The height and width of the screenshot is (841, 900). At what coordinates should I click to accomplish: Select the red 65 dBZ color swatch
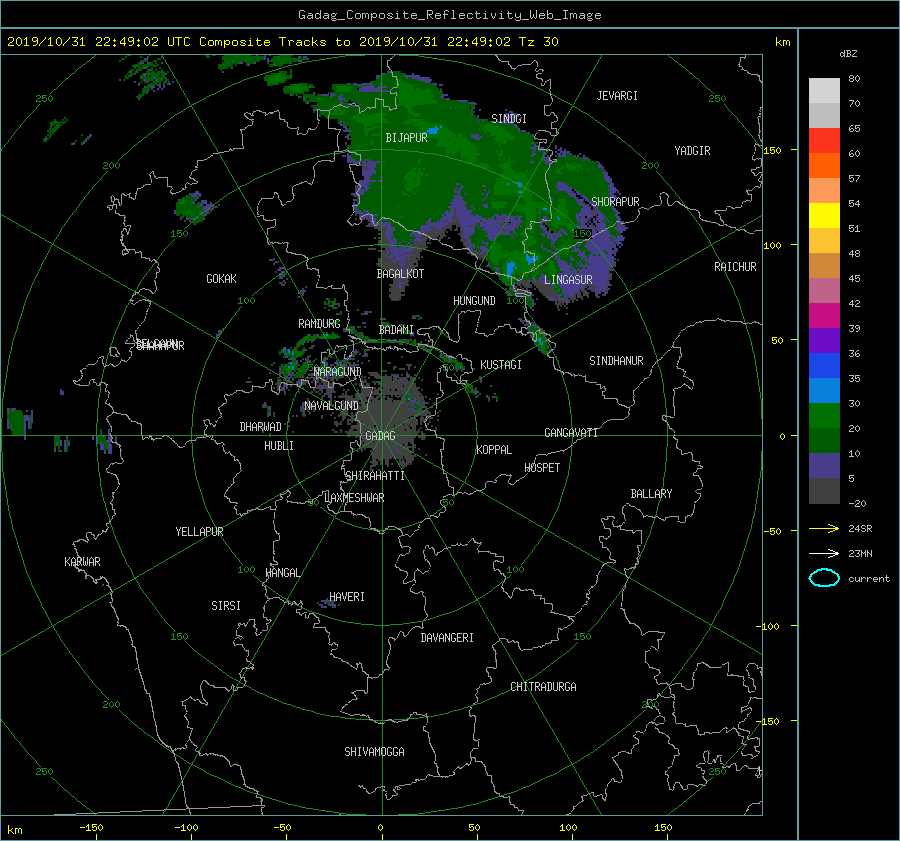(824, 140)
